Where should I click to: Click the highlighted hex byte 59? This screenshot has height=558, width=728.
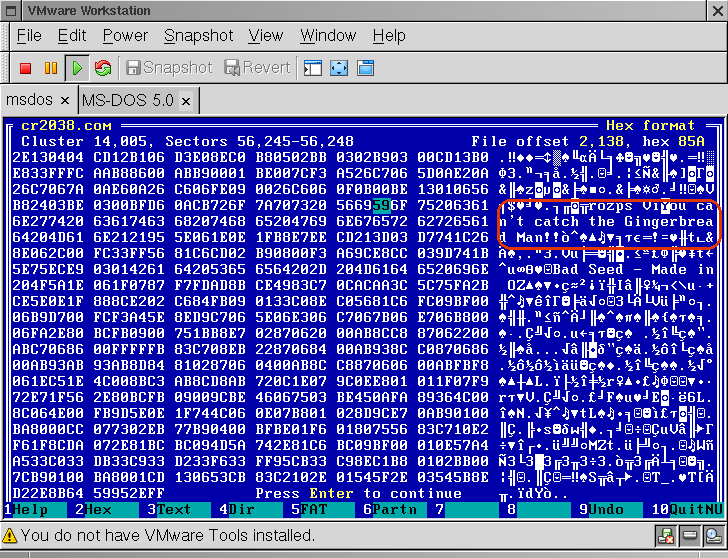(x=382, y=205)
